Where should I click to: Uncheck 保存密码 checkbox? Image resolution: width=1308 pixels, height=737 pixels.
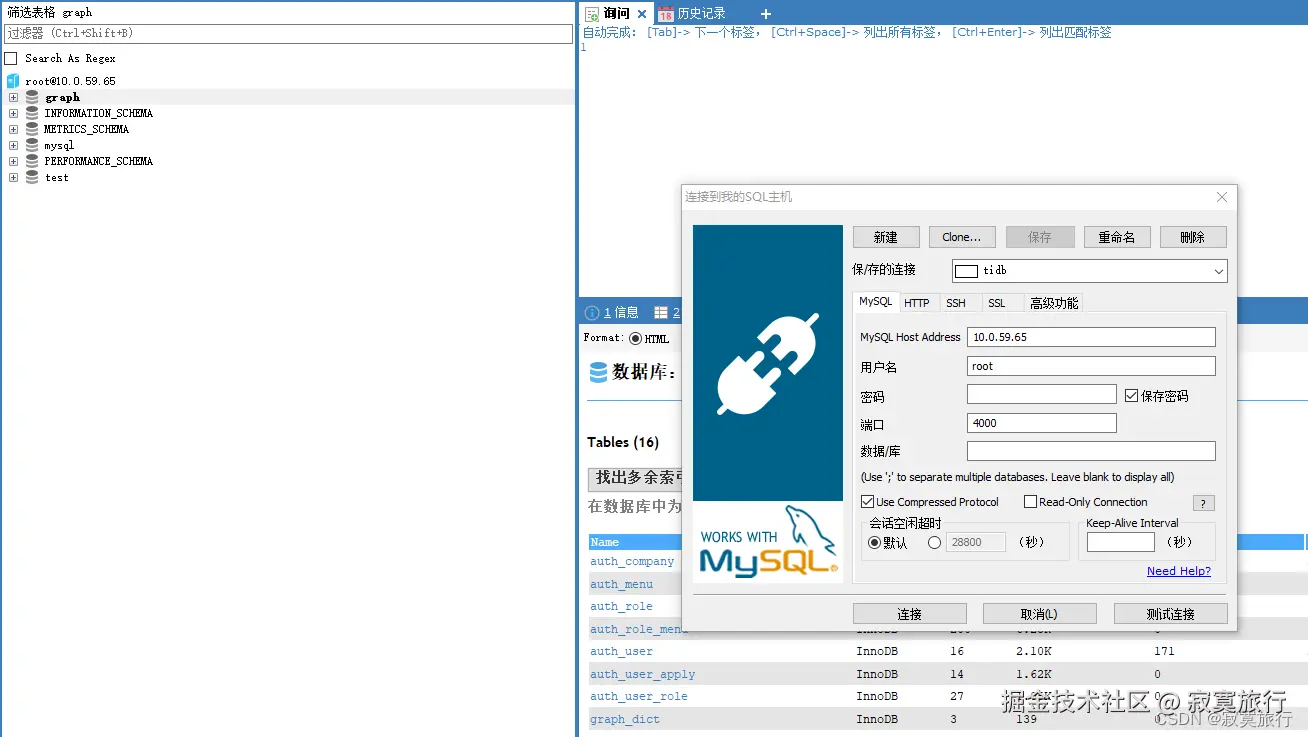tap(1131, 396)
